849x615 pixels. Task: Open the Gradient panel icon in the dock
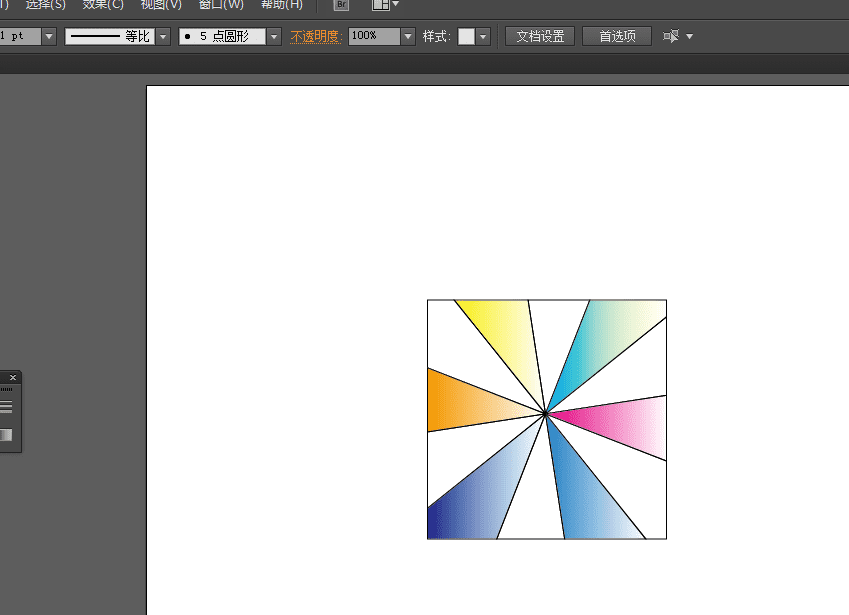pyautogui.click(x=6, y=435)
